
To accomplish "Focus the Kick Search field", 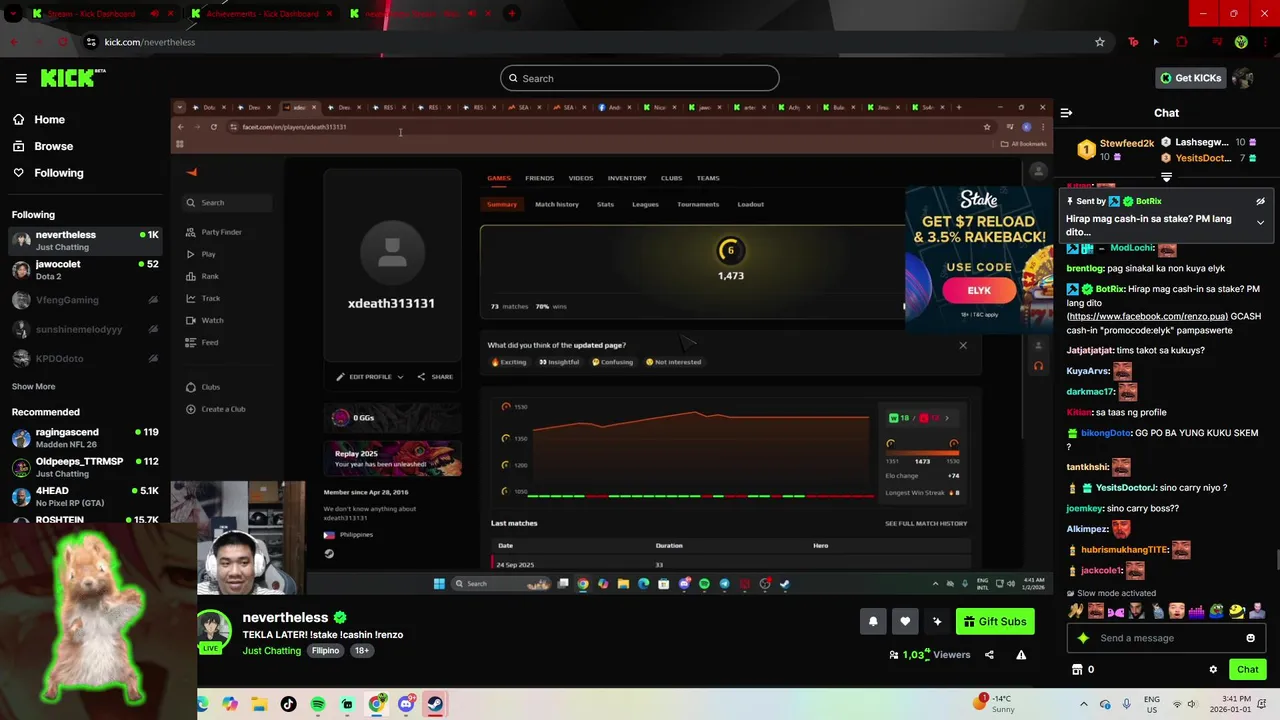I will pos(640,78).
